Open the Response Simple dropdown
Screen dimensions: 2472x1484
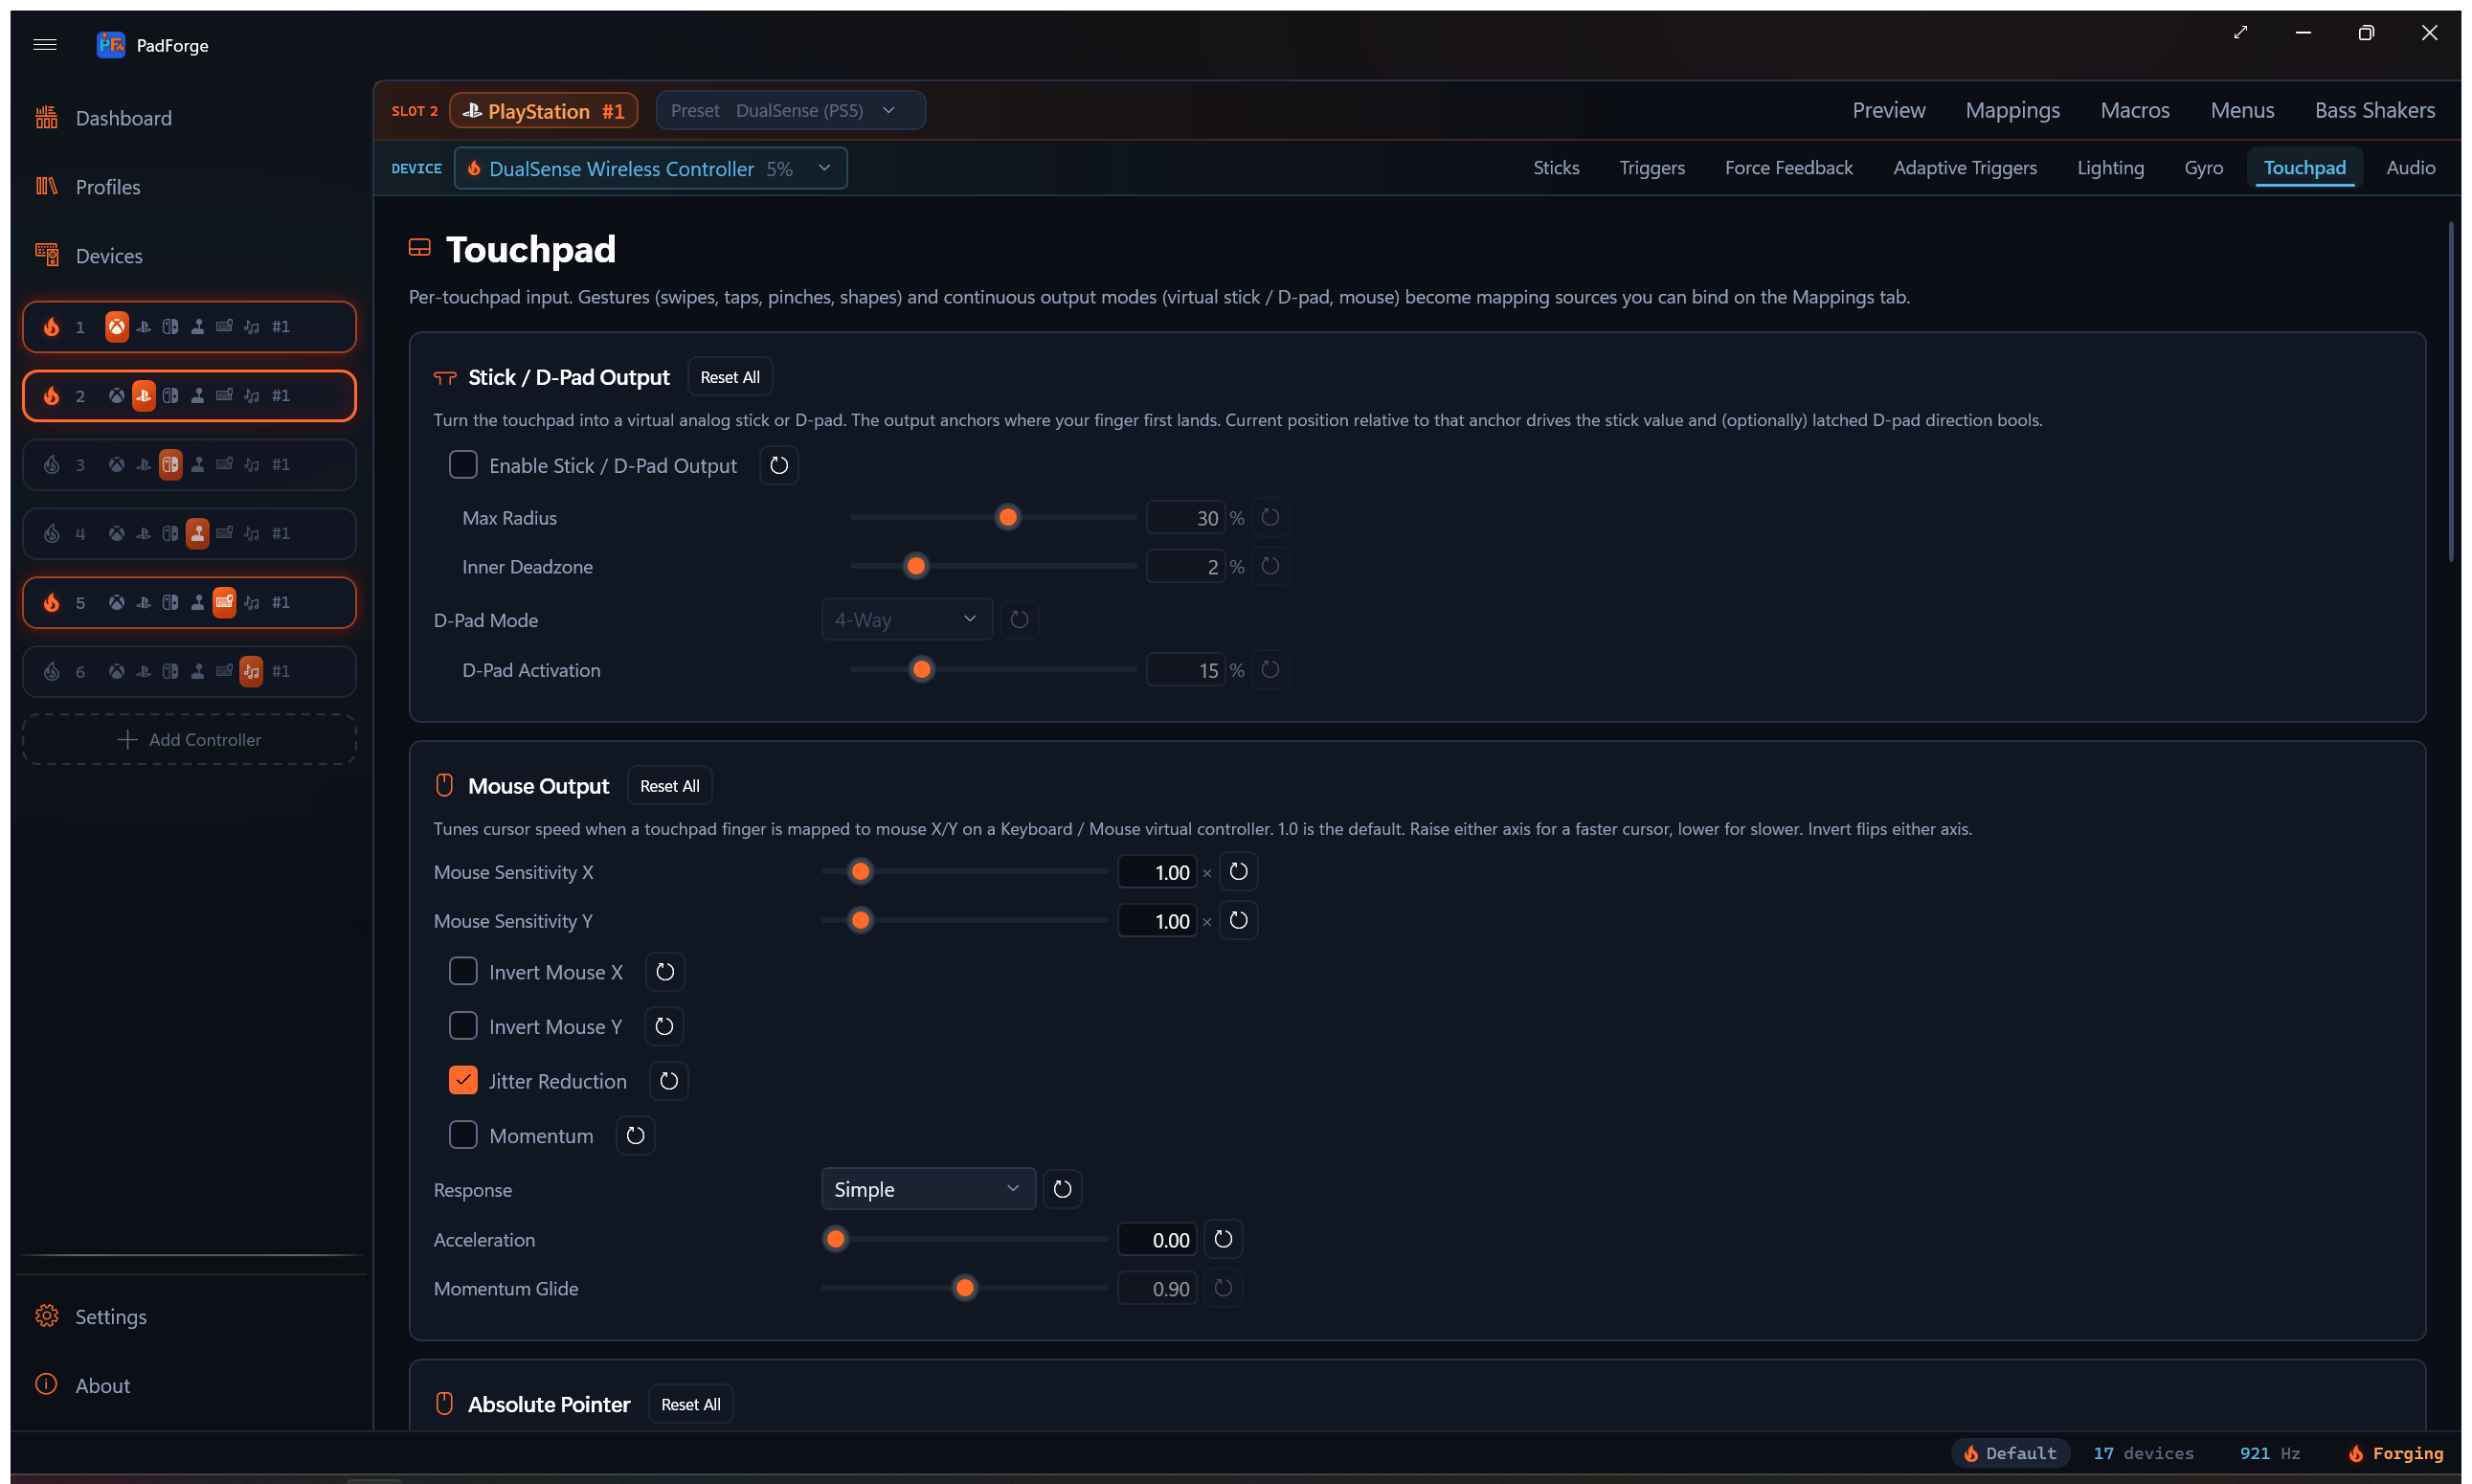tap(927, 1189)
